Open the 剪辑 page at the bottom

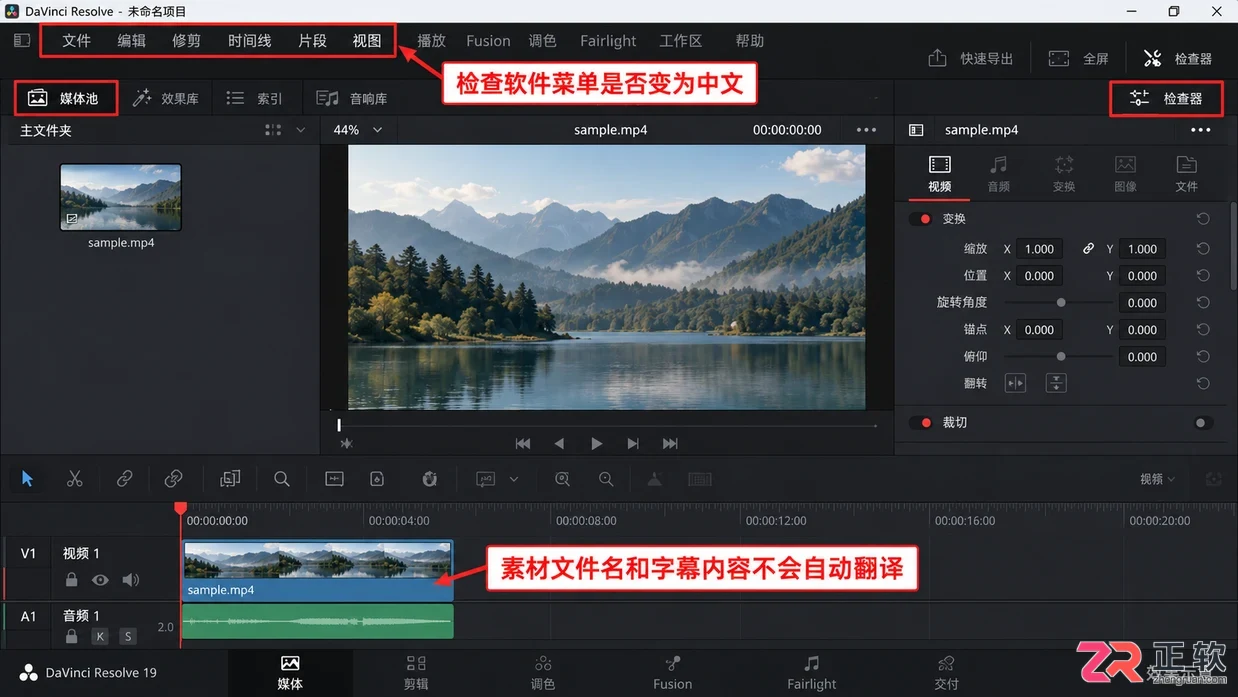[x=416, y=673]
